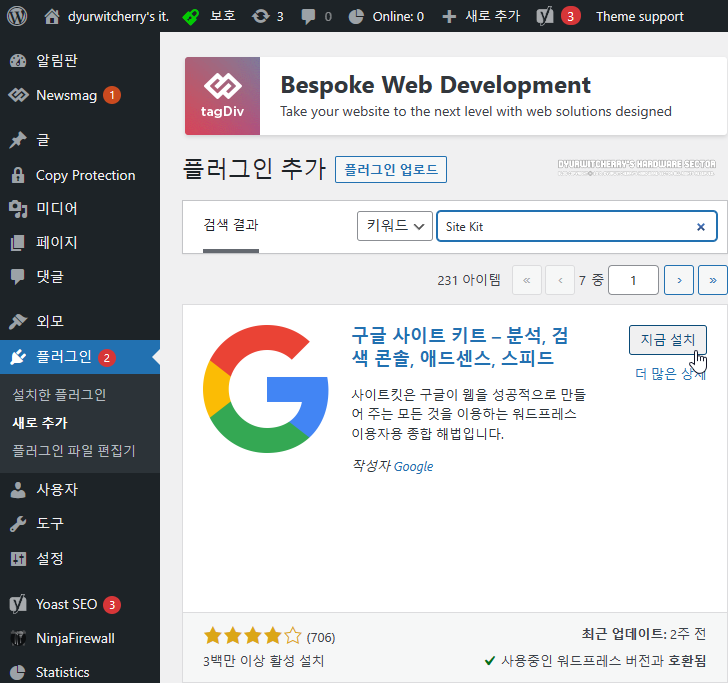The image size is (728, 683).
Task: Open the Newsmag theme menu
Action: (x=66, y=95)
